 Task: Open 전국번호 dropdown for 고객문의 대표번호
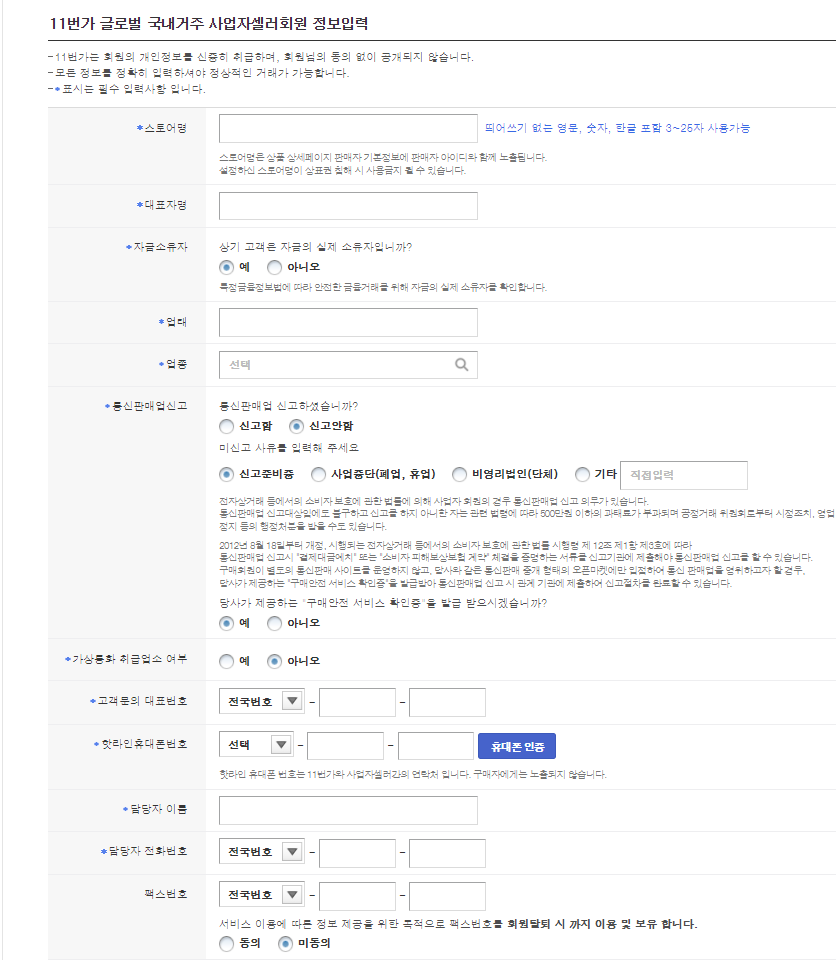click(262, 702)
